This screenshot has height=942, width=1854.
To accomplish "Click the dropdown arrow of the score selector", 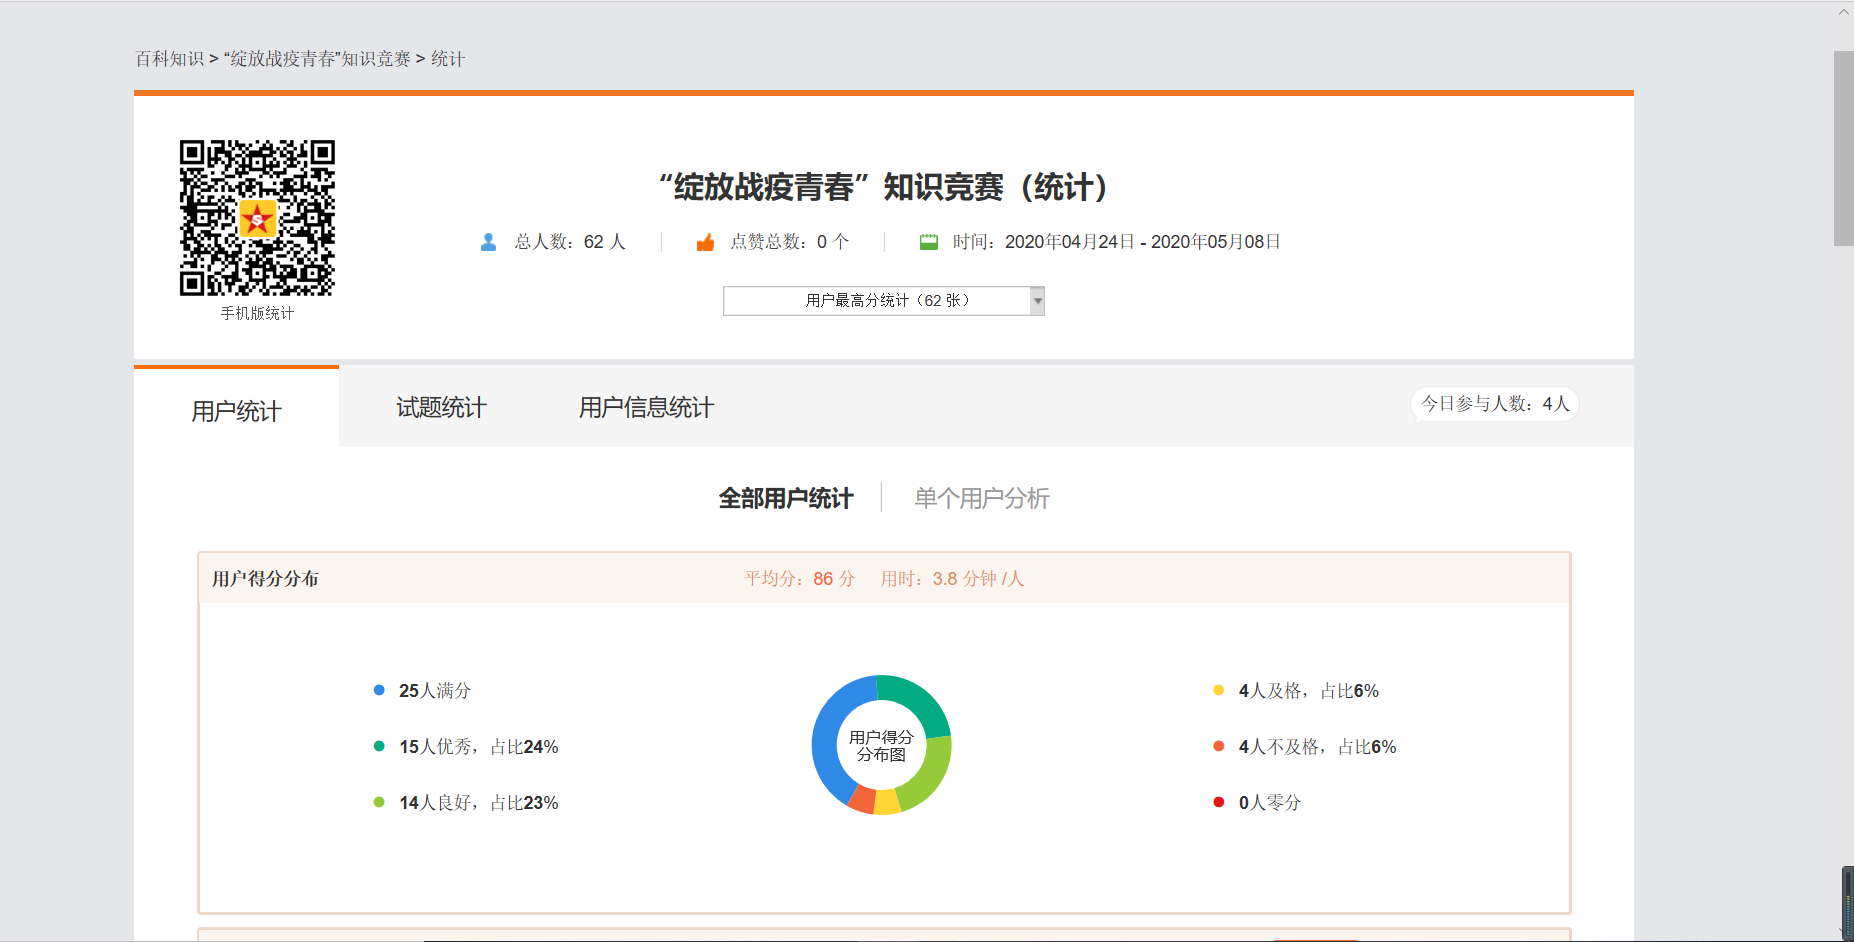I will pyautogui.click(x=1037, y=301).
